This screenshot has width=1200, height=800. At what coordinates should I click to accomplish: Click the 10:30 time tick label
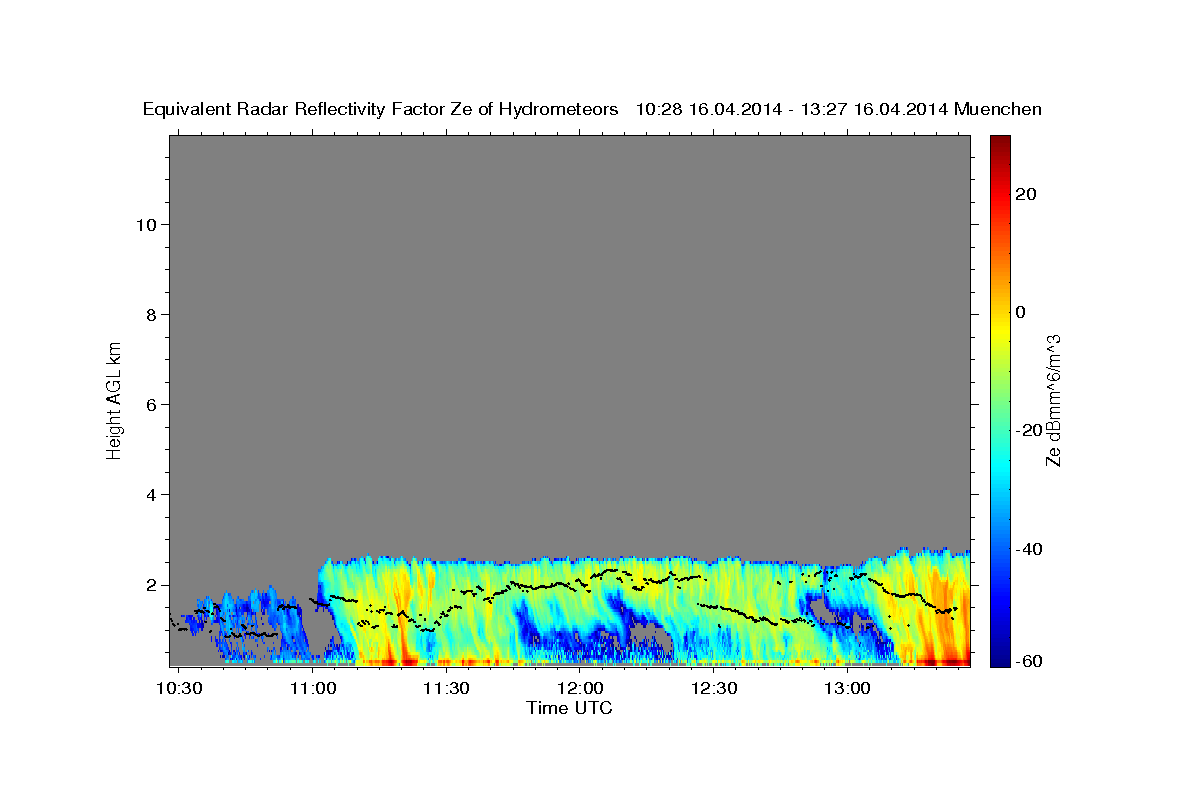click(x=180, y=689)
